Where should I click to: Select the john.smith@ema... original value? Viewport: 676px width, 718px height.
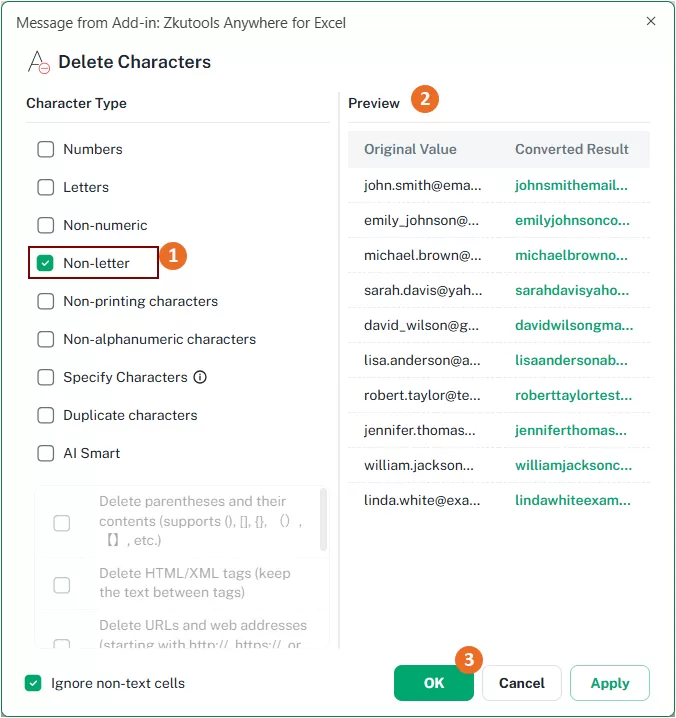(x=423, y=185)
